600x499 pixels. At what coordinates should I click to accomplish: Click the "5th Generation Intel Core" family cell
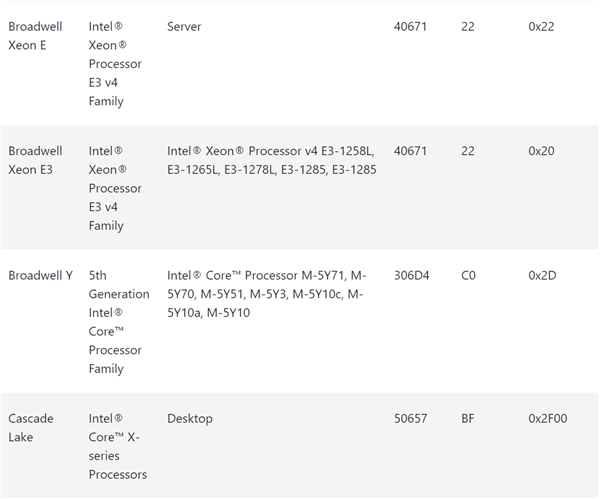(119, 322)
